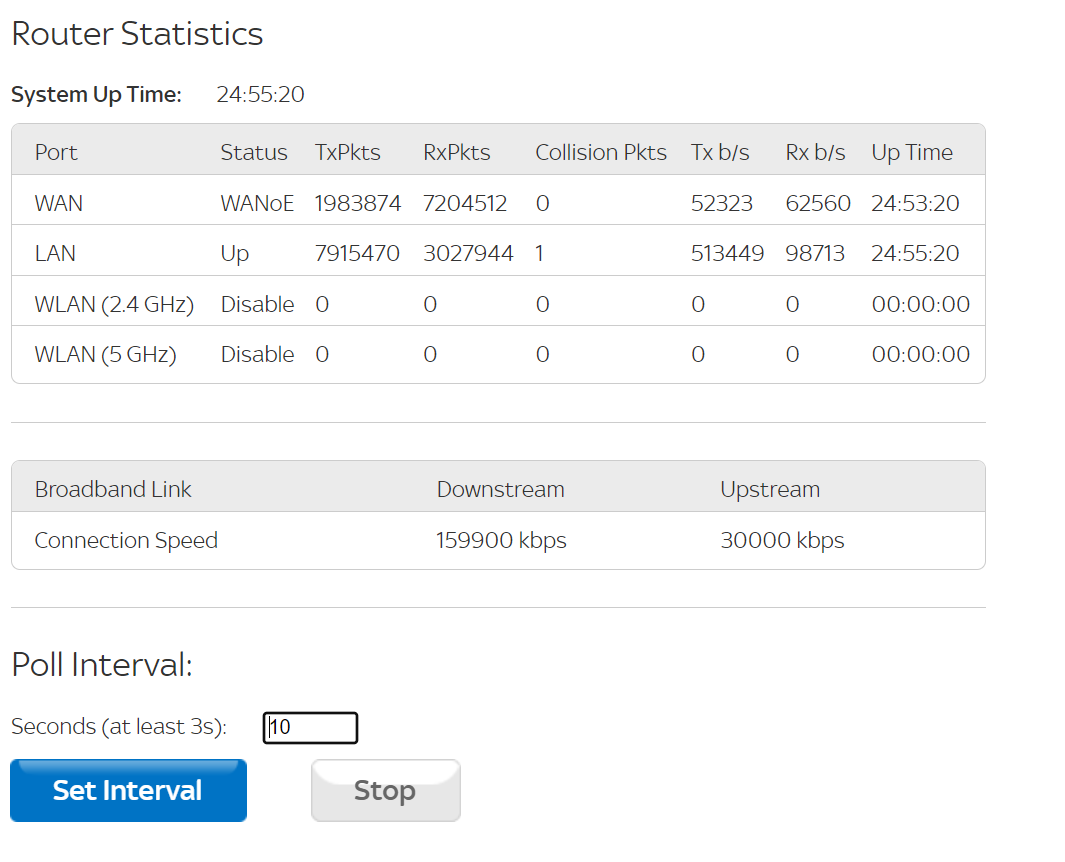Screen dimensions: 1065x862
Task: Select the Upstream connection speed value
Action: 782,539
